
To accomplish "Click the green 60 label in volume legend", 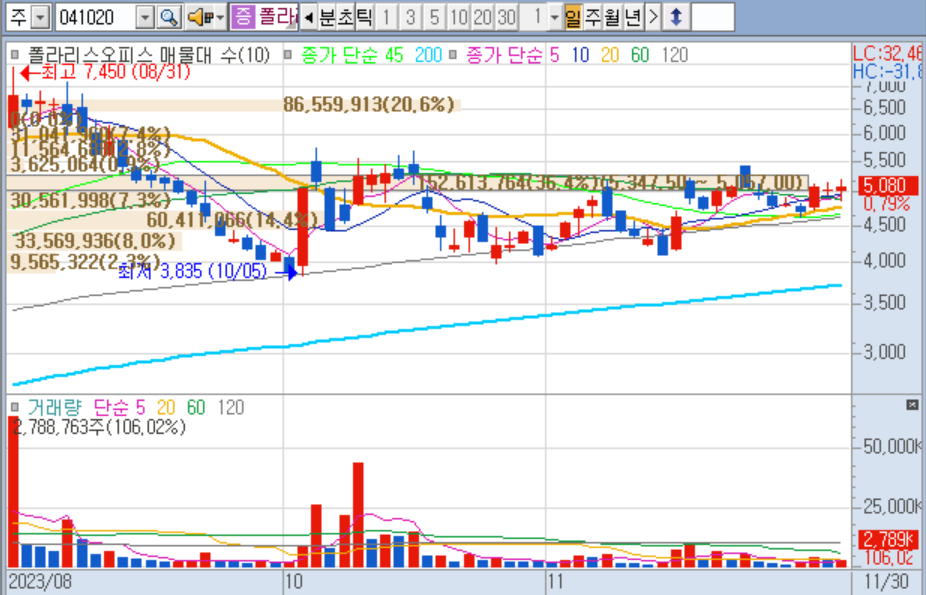I will pyautogui.click(x=195, y=407).
